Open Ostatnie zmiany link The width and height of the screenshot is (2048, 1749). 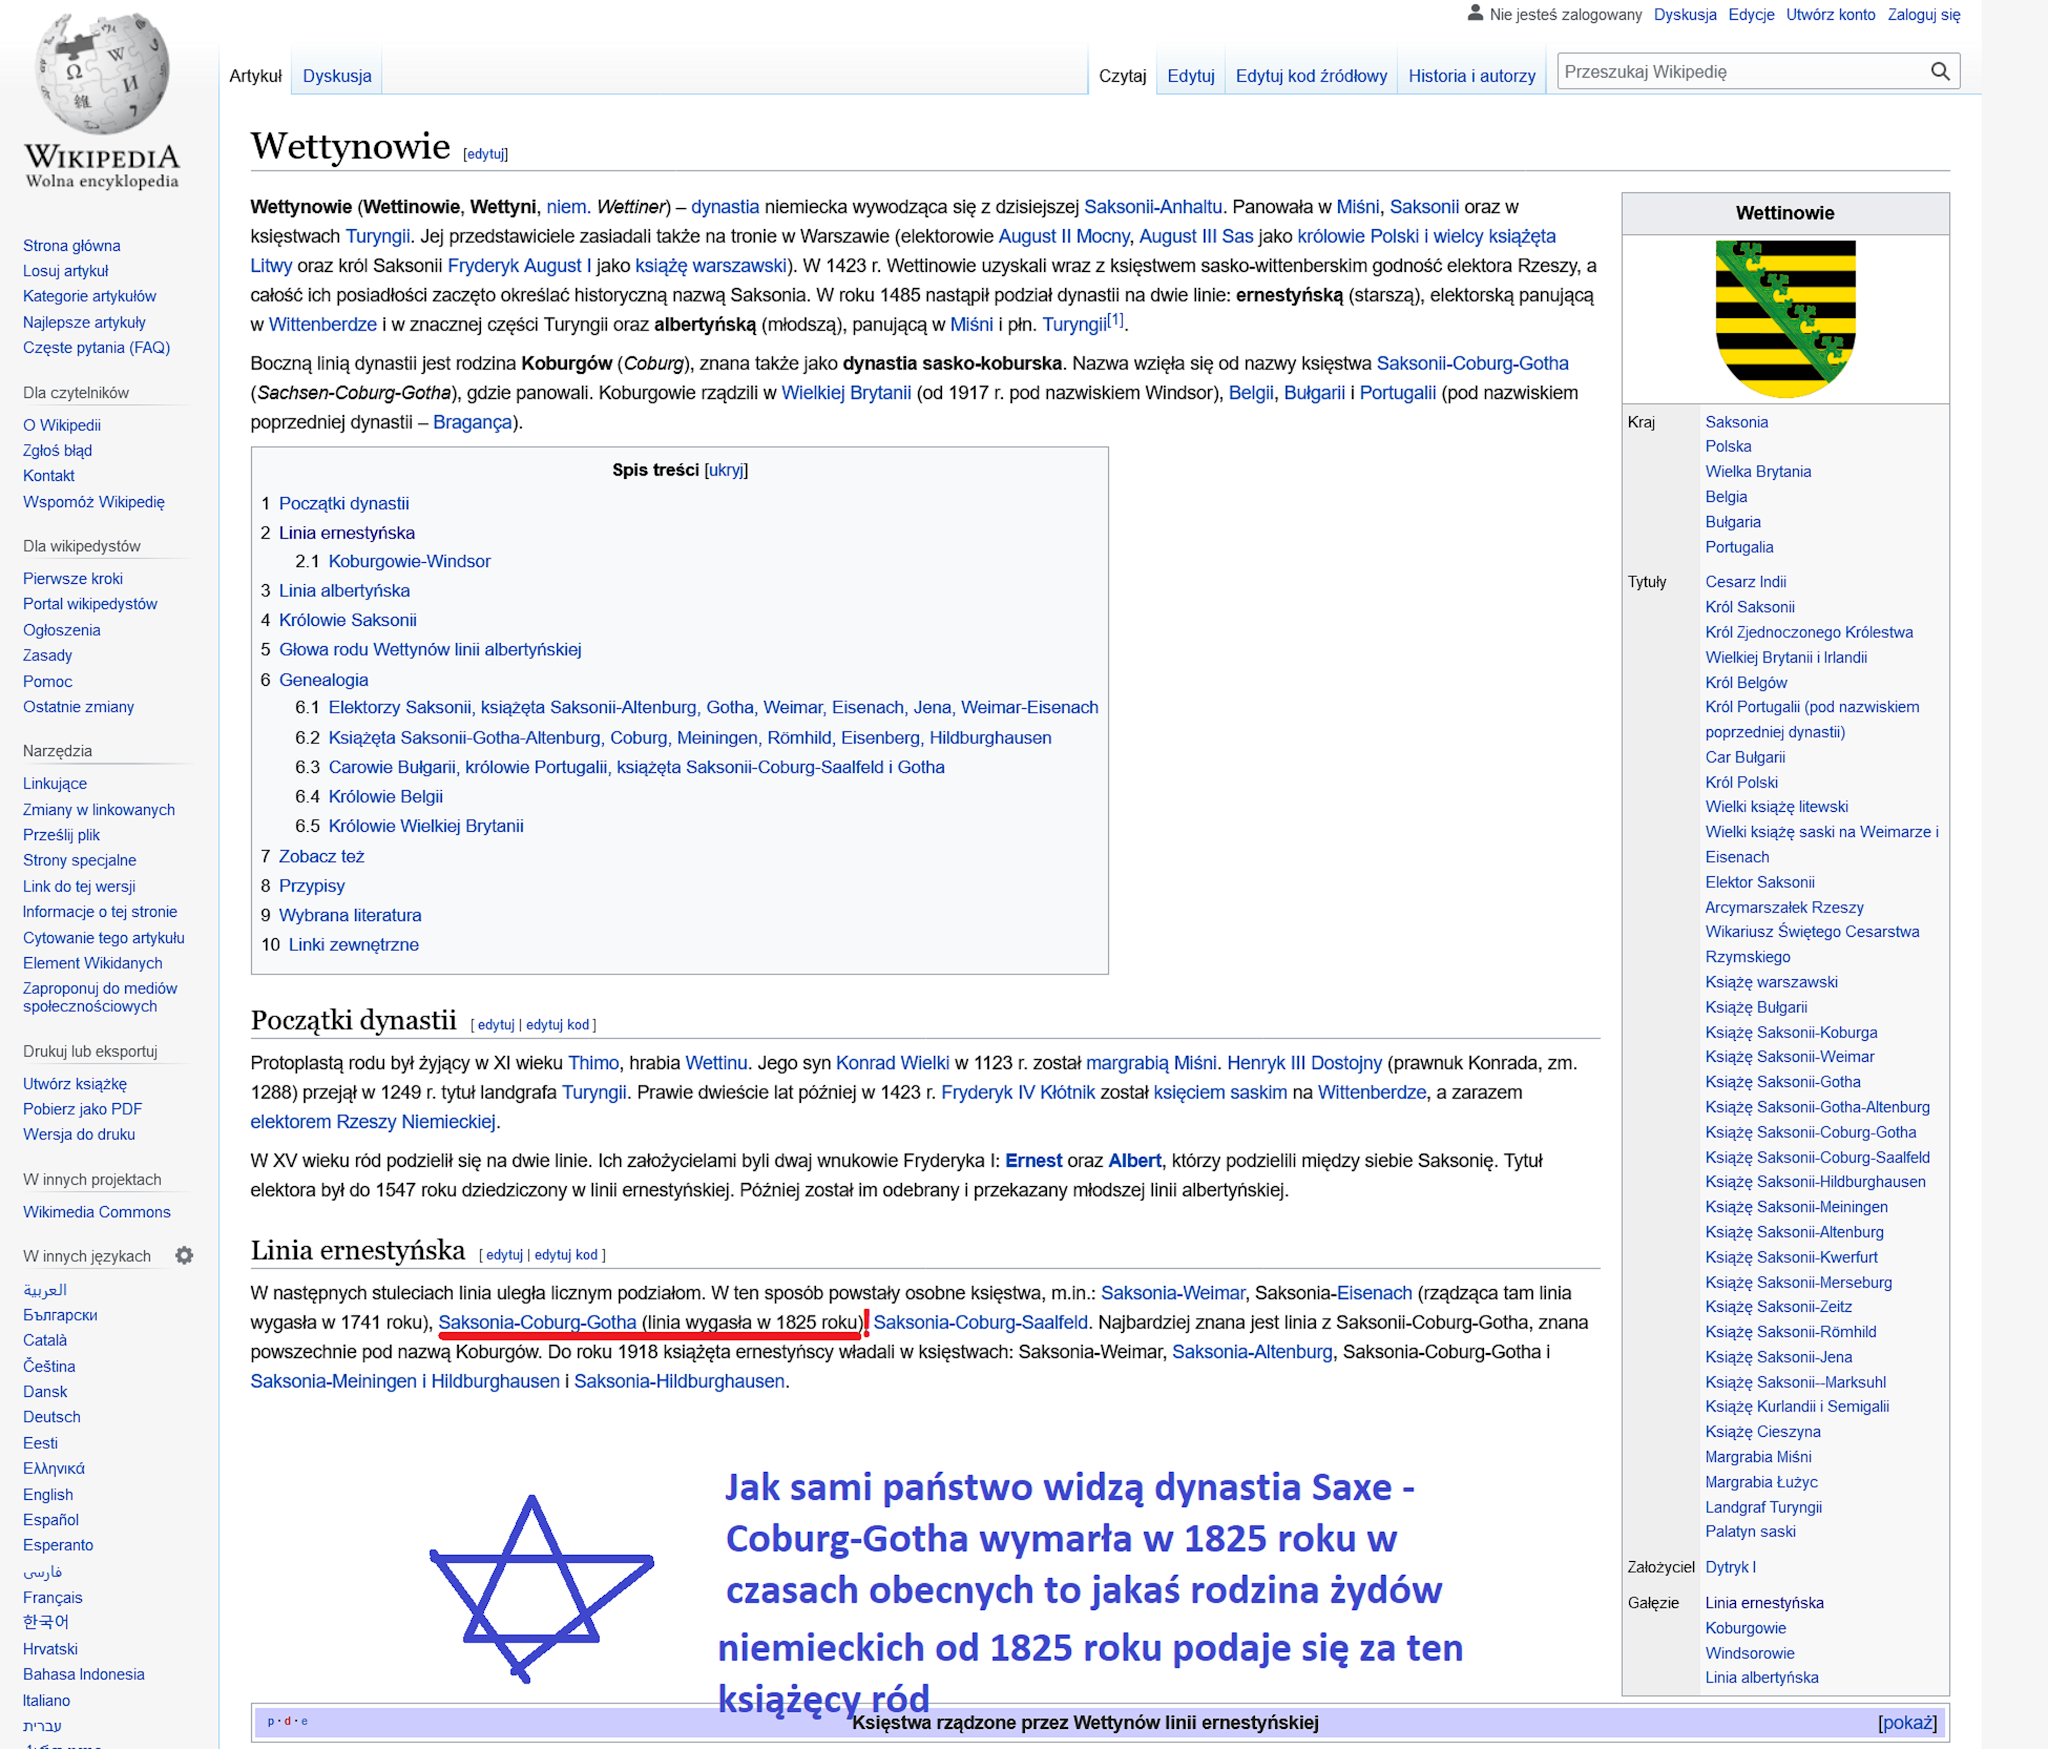pyautogui.click(x=79, y=707)
